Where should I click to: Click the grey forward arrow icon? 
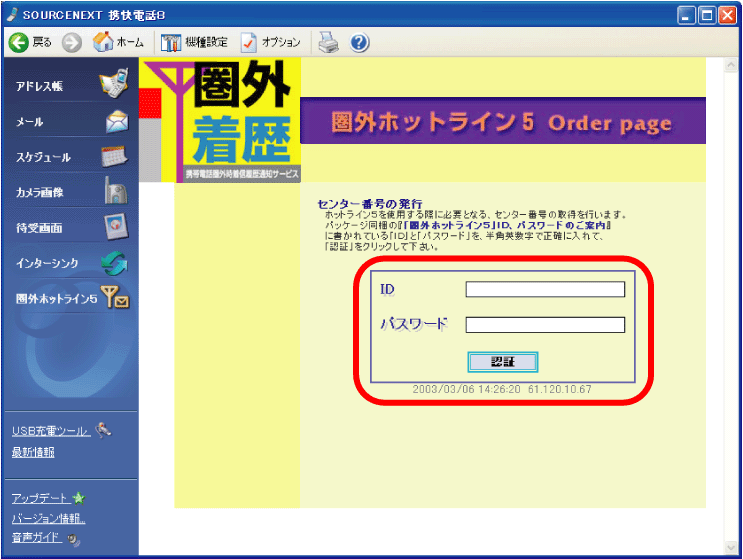pos(72,43)
